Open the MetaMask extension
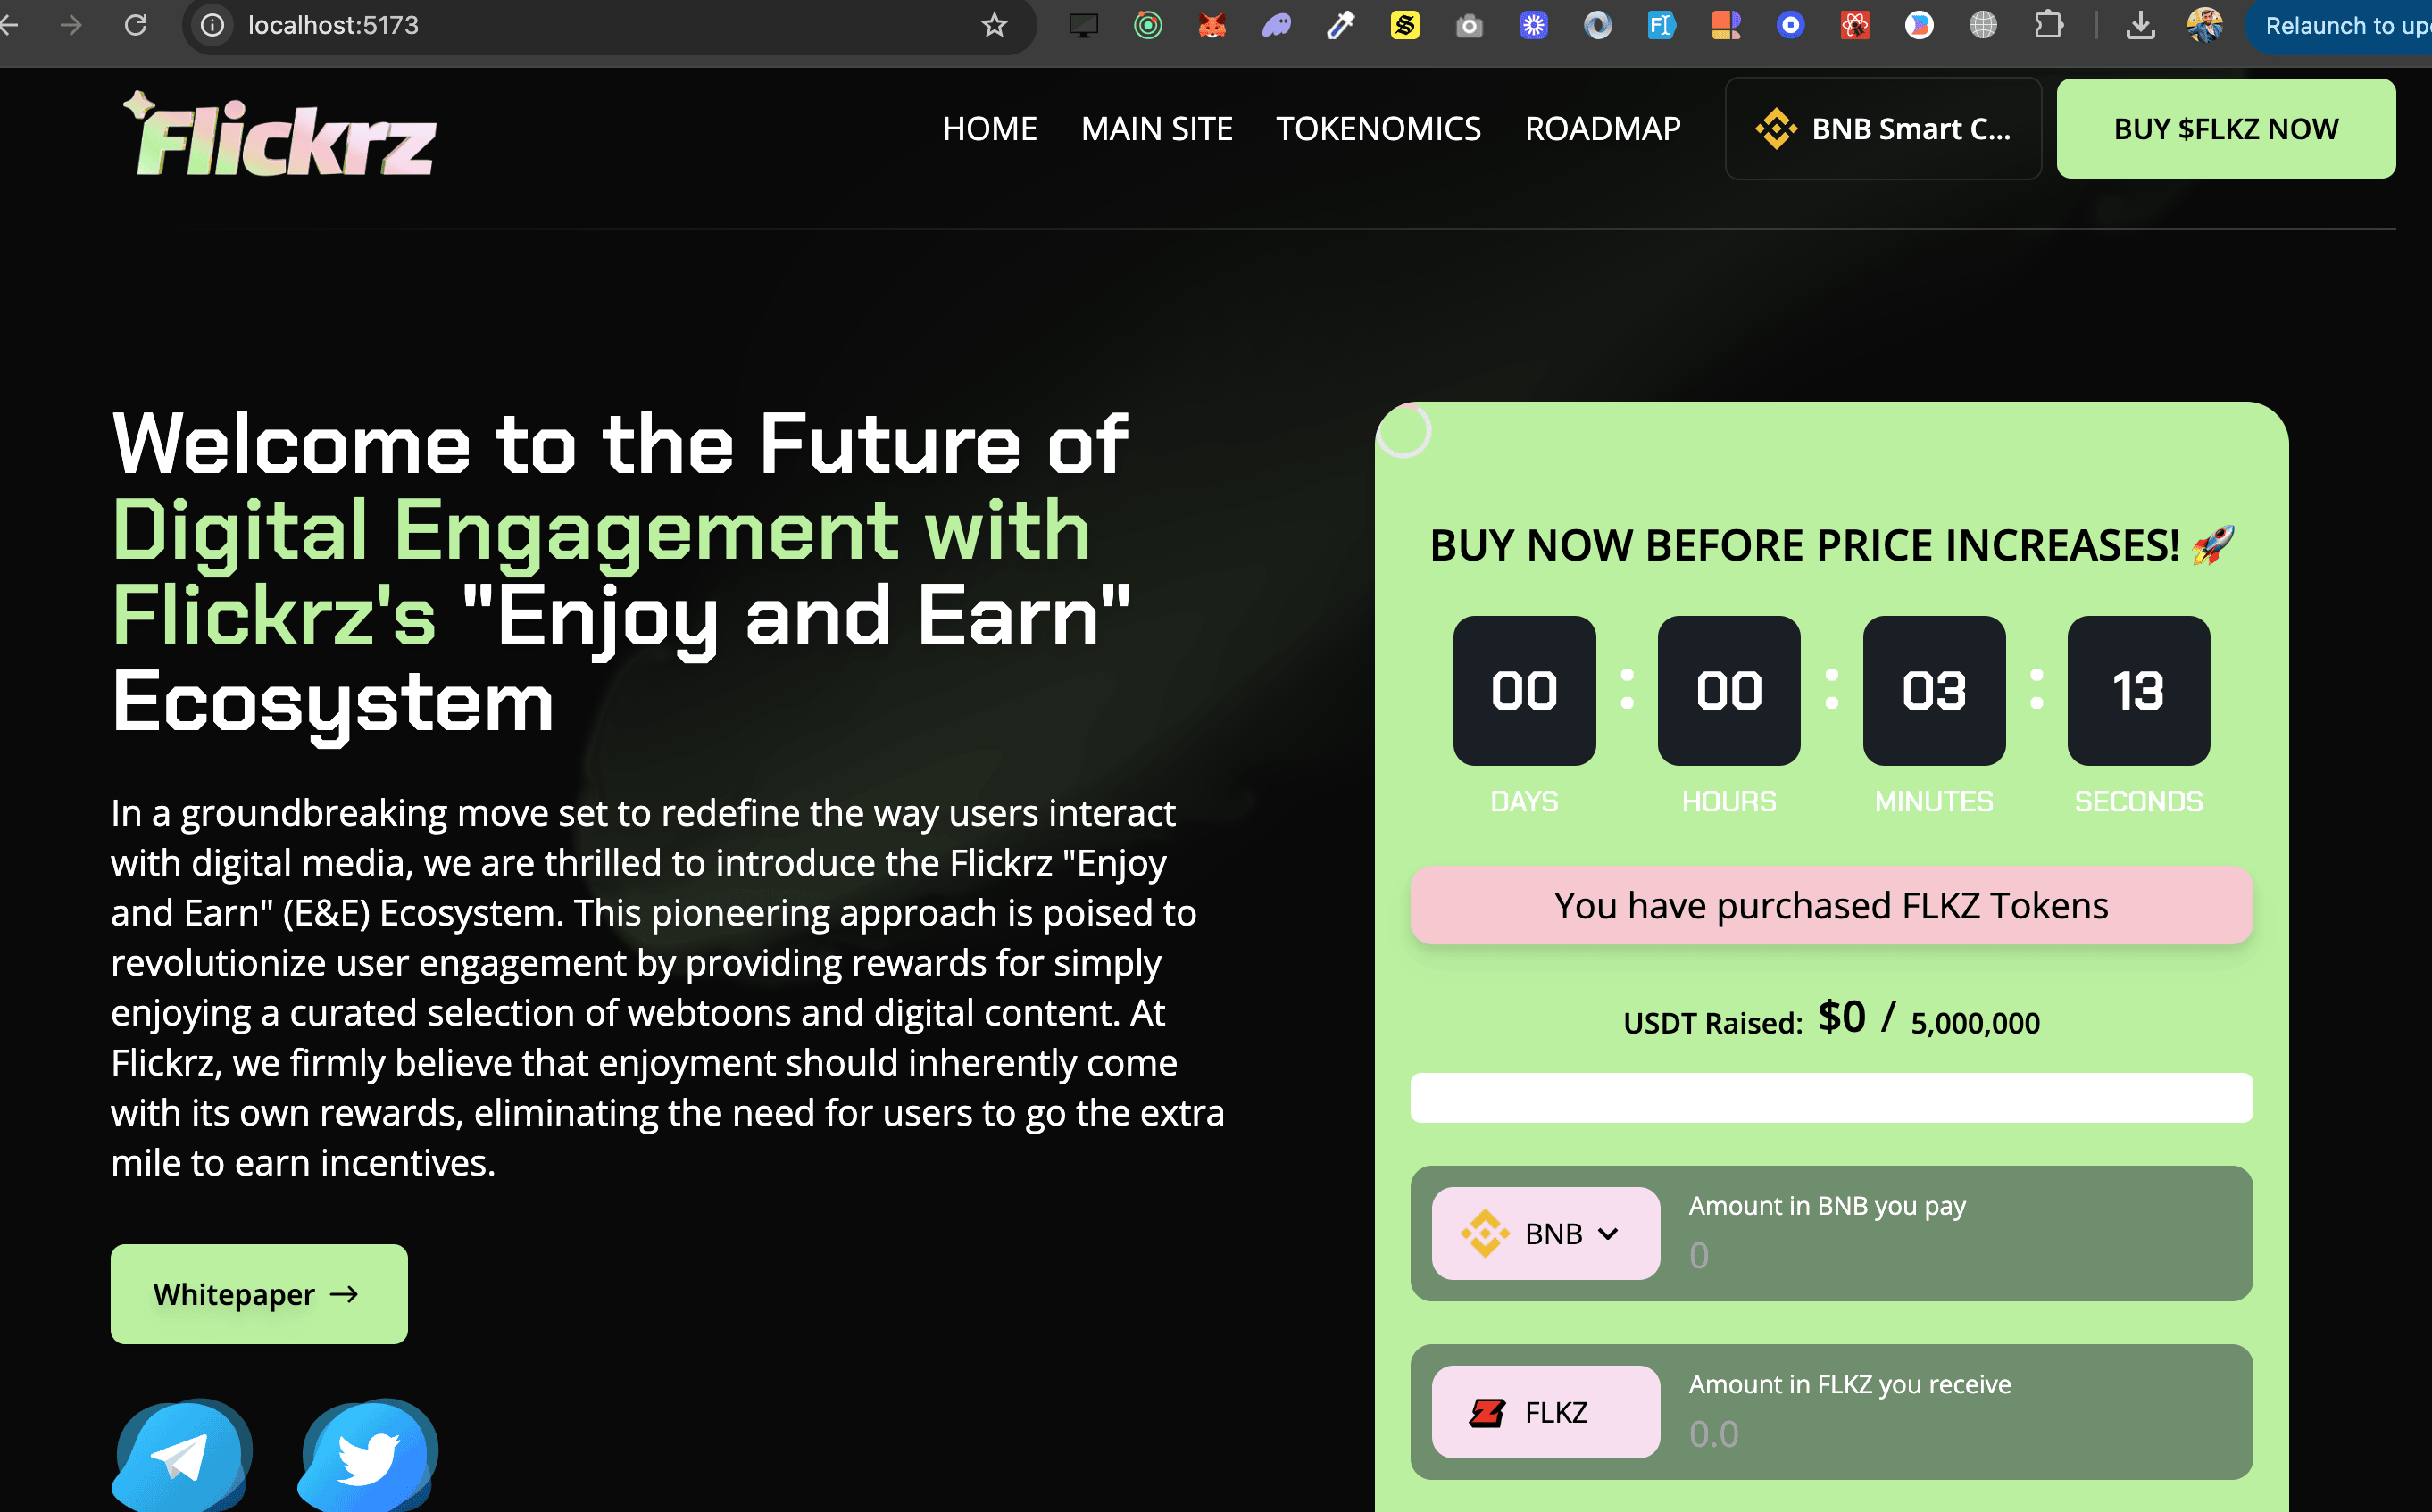 point(1212,25)
